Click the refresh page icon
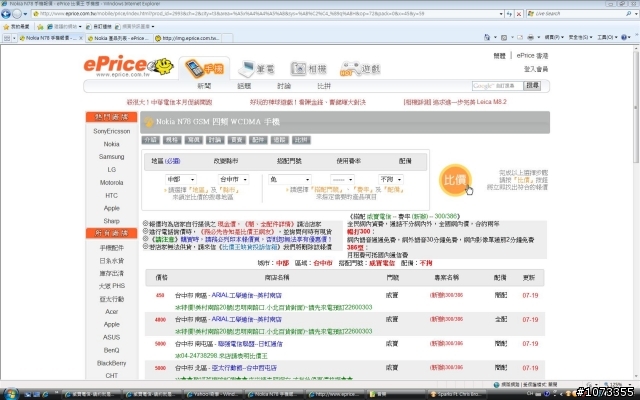Image resolution: width=640 pixels, height=400 pixels. pyautogui.click(x=509, y=14)
